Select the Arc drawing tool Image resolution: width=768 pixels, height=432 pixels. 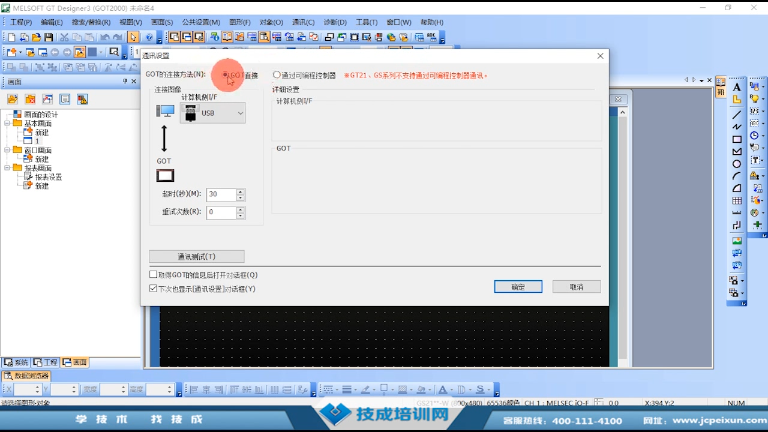[x=737, y=176]
